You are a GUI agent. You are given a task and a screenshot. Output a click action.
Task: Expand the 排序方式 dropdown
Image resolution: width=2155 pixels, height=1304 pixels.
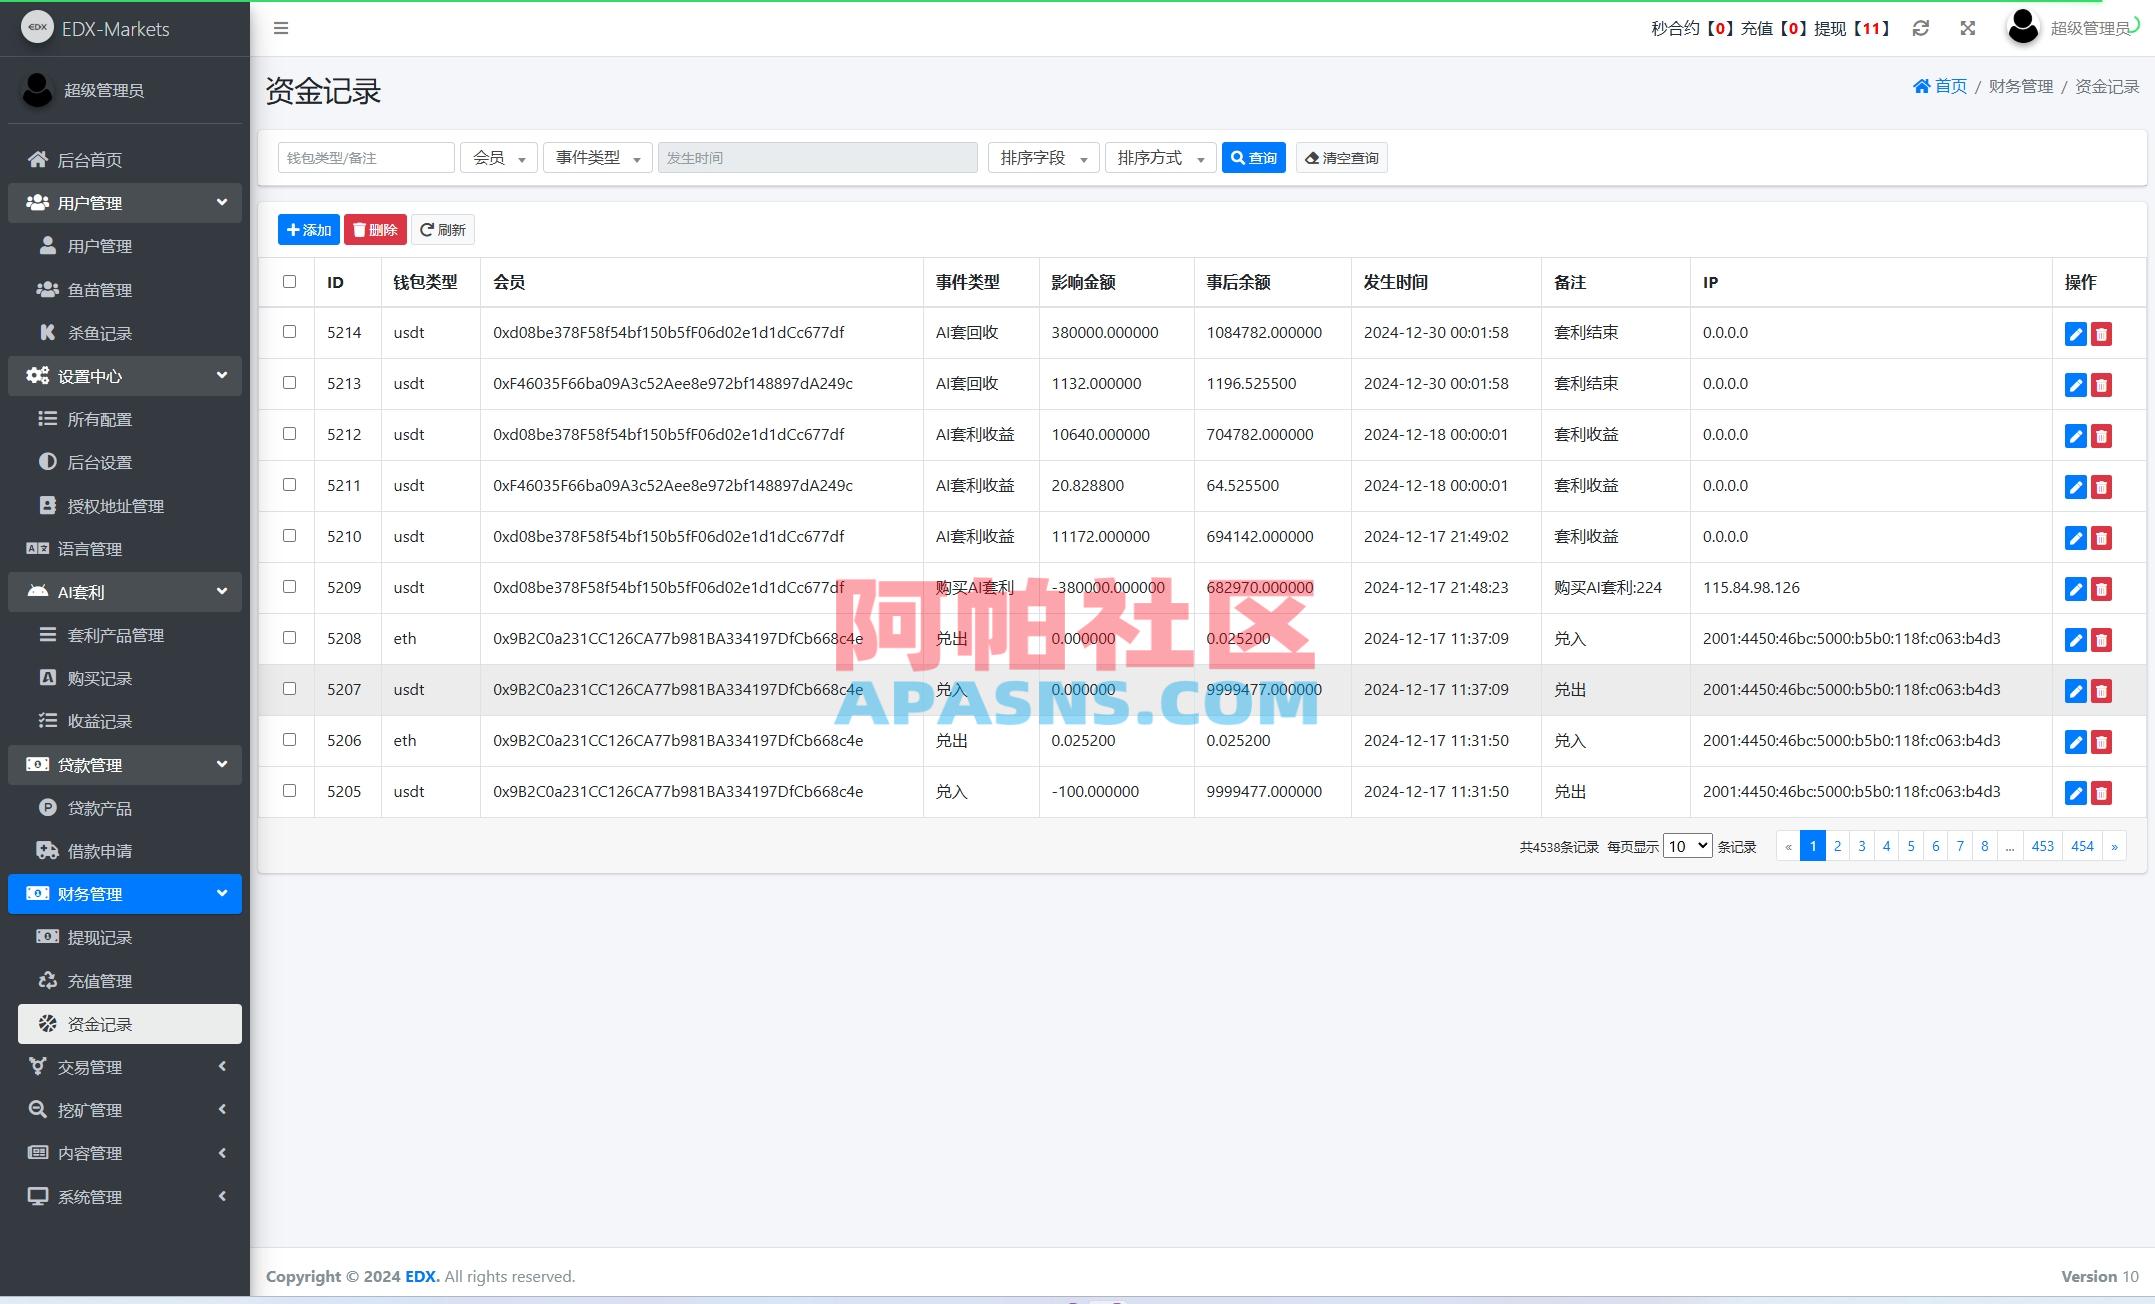pos(1159,157)
